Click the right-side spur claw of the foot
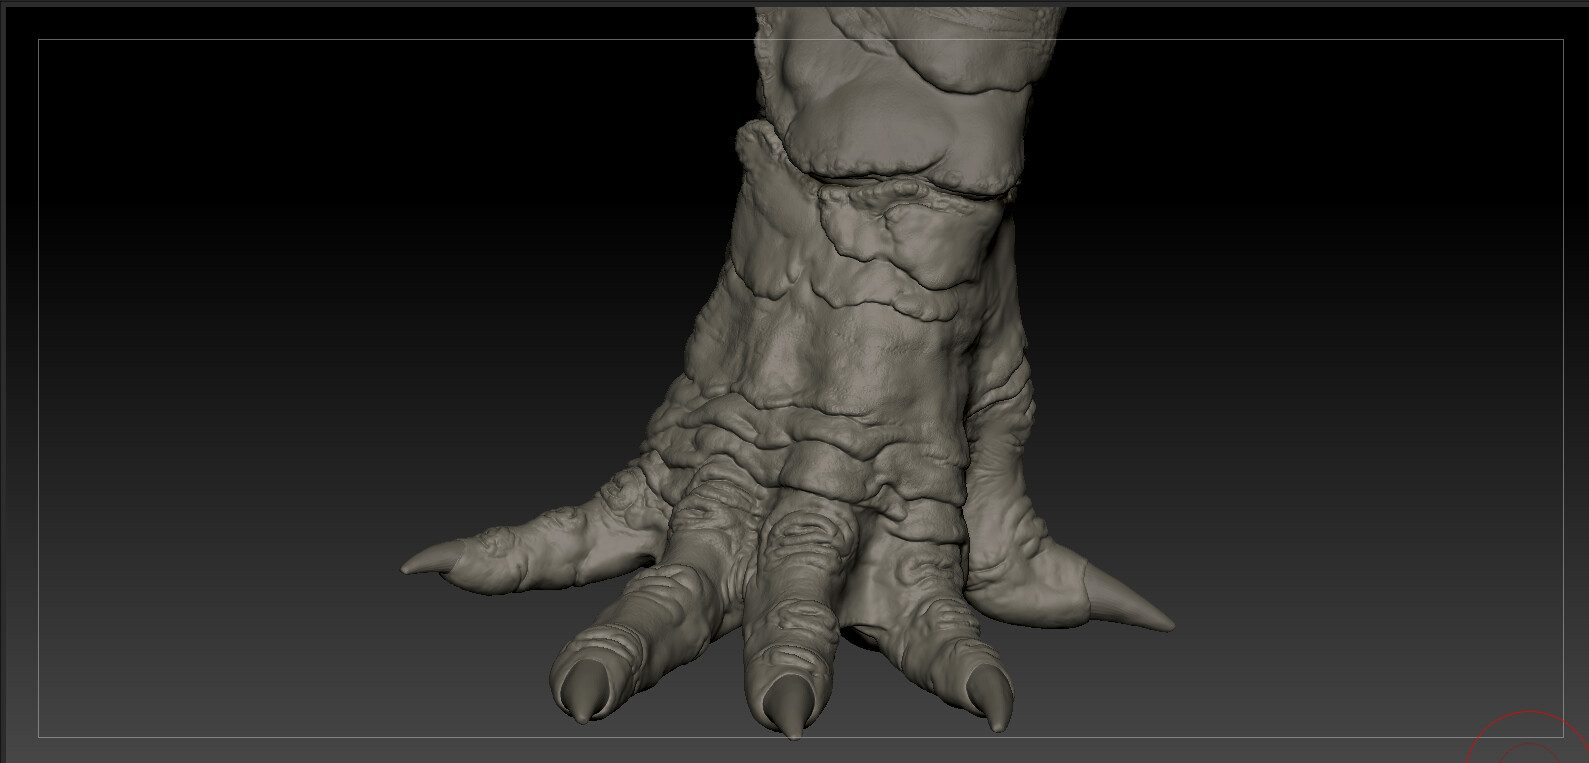The width and height of the screenshot is (1589, 763). (1128, 597)
